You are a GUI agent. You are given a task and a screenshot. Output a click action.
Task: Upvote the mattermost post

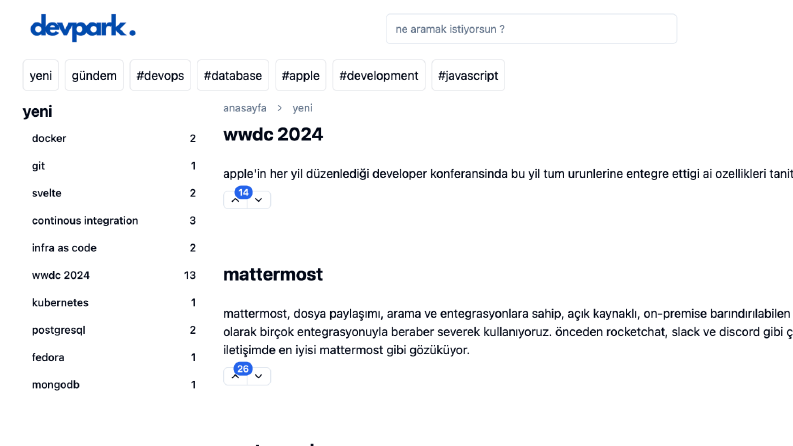(x=235, y=376)
